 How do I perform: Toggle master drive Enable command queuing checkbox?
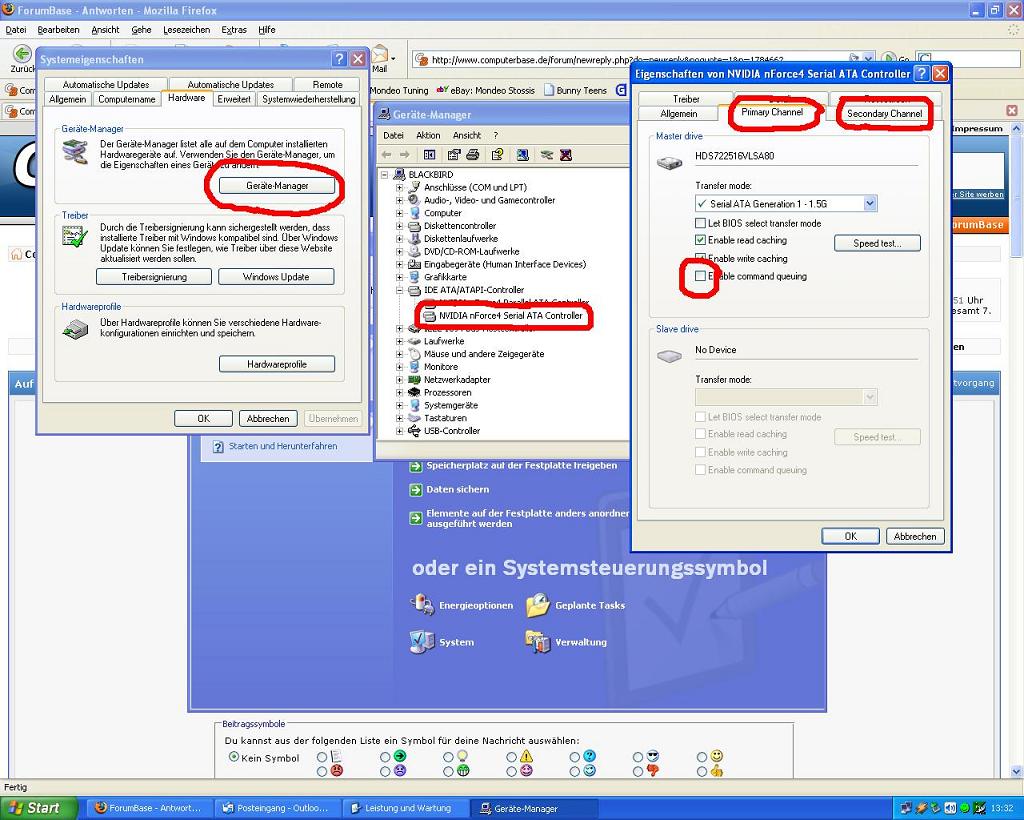[x=701, y=276]
